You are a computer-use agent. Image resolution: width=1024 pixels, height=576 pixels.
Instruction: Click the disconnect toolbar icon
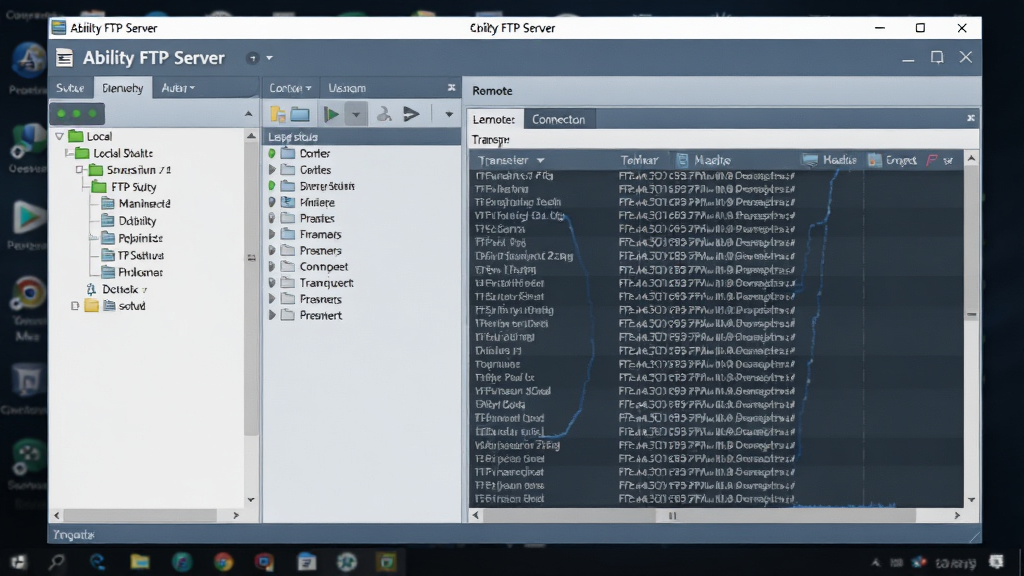click(384, 114)
